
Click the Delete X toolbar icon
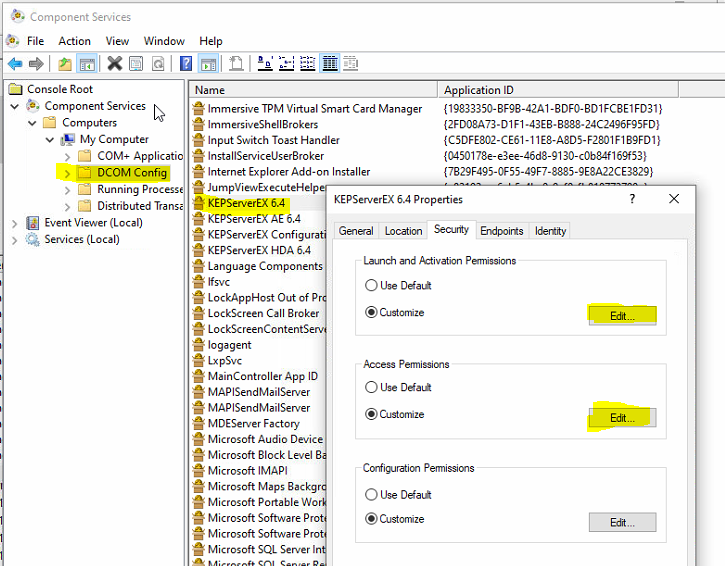[x=115, y=63]
